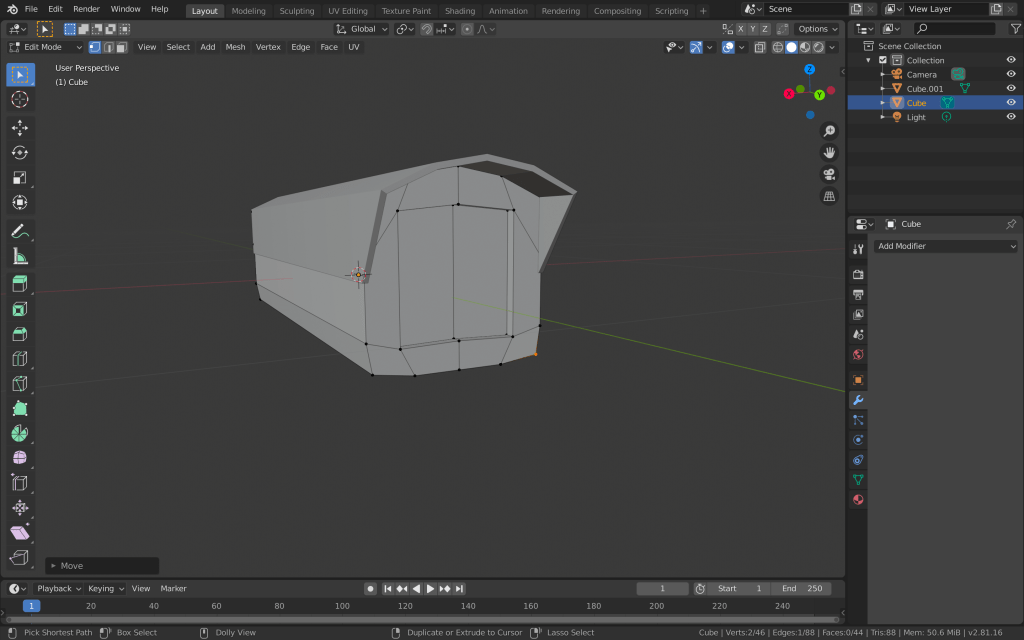Open the Edit Mode selector dropdown
Viewport: 1024px width, 640px height.
point(46,47)
